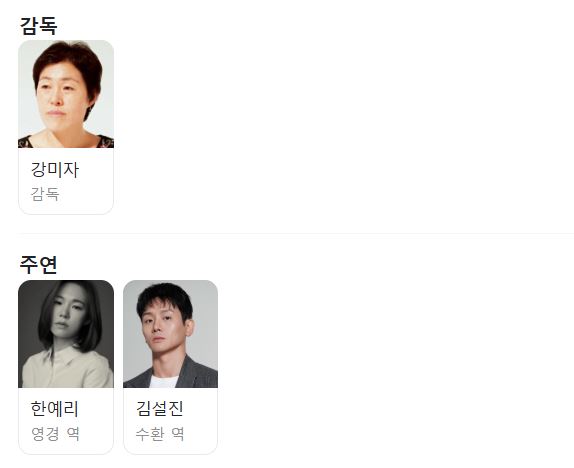Open director 강미자's profile photo
This screenshot has width=574, height=468.
click(66, 94)
